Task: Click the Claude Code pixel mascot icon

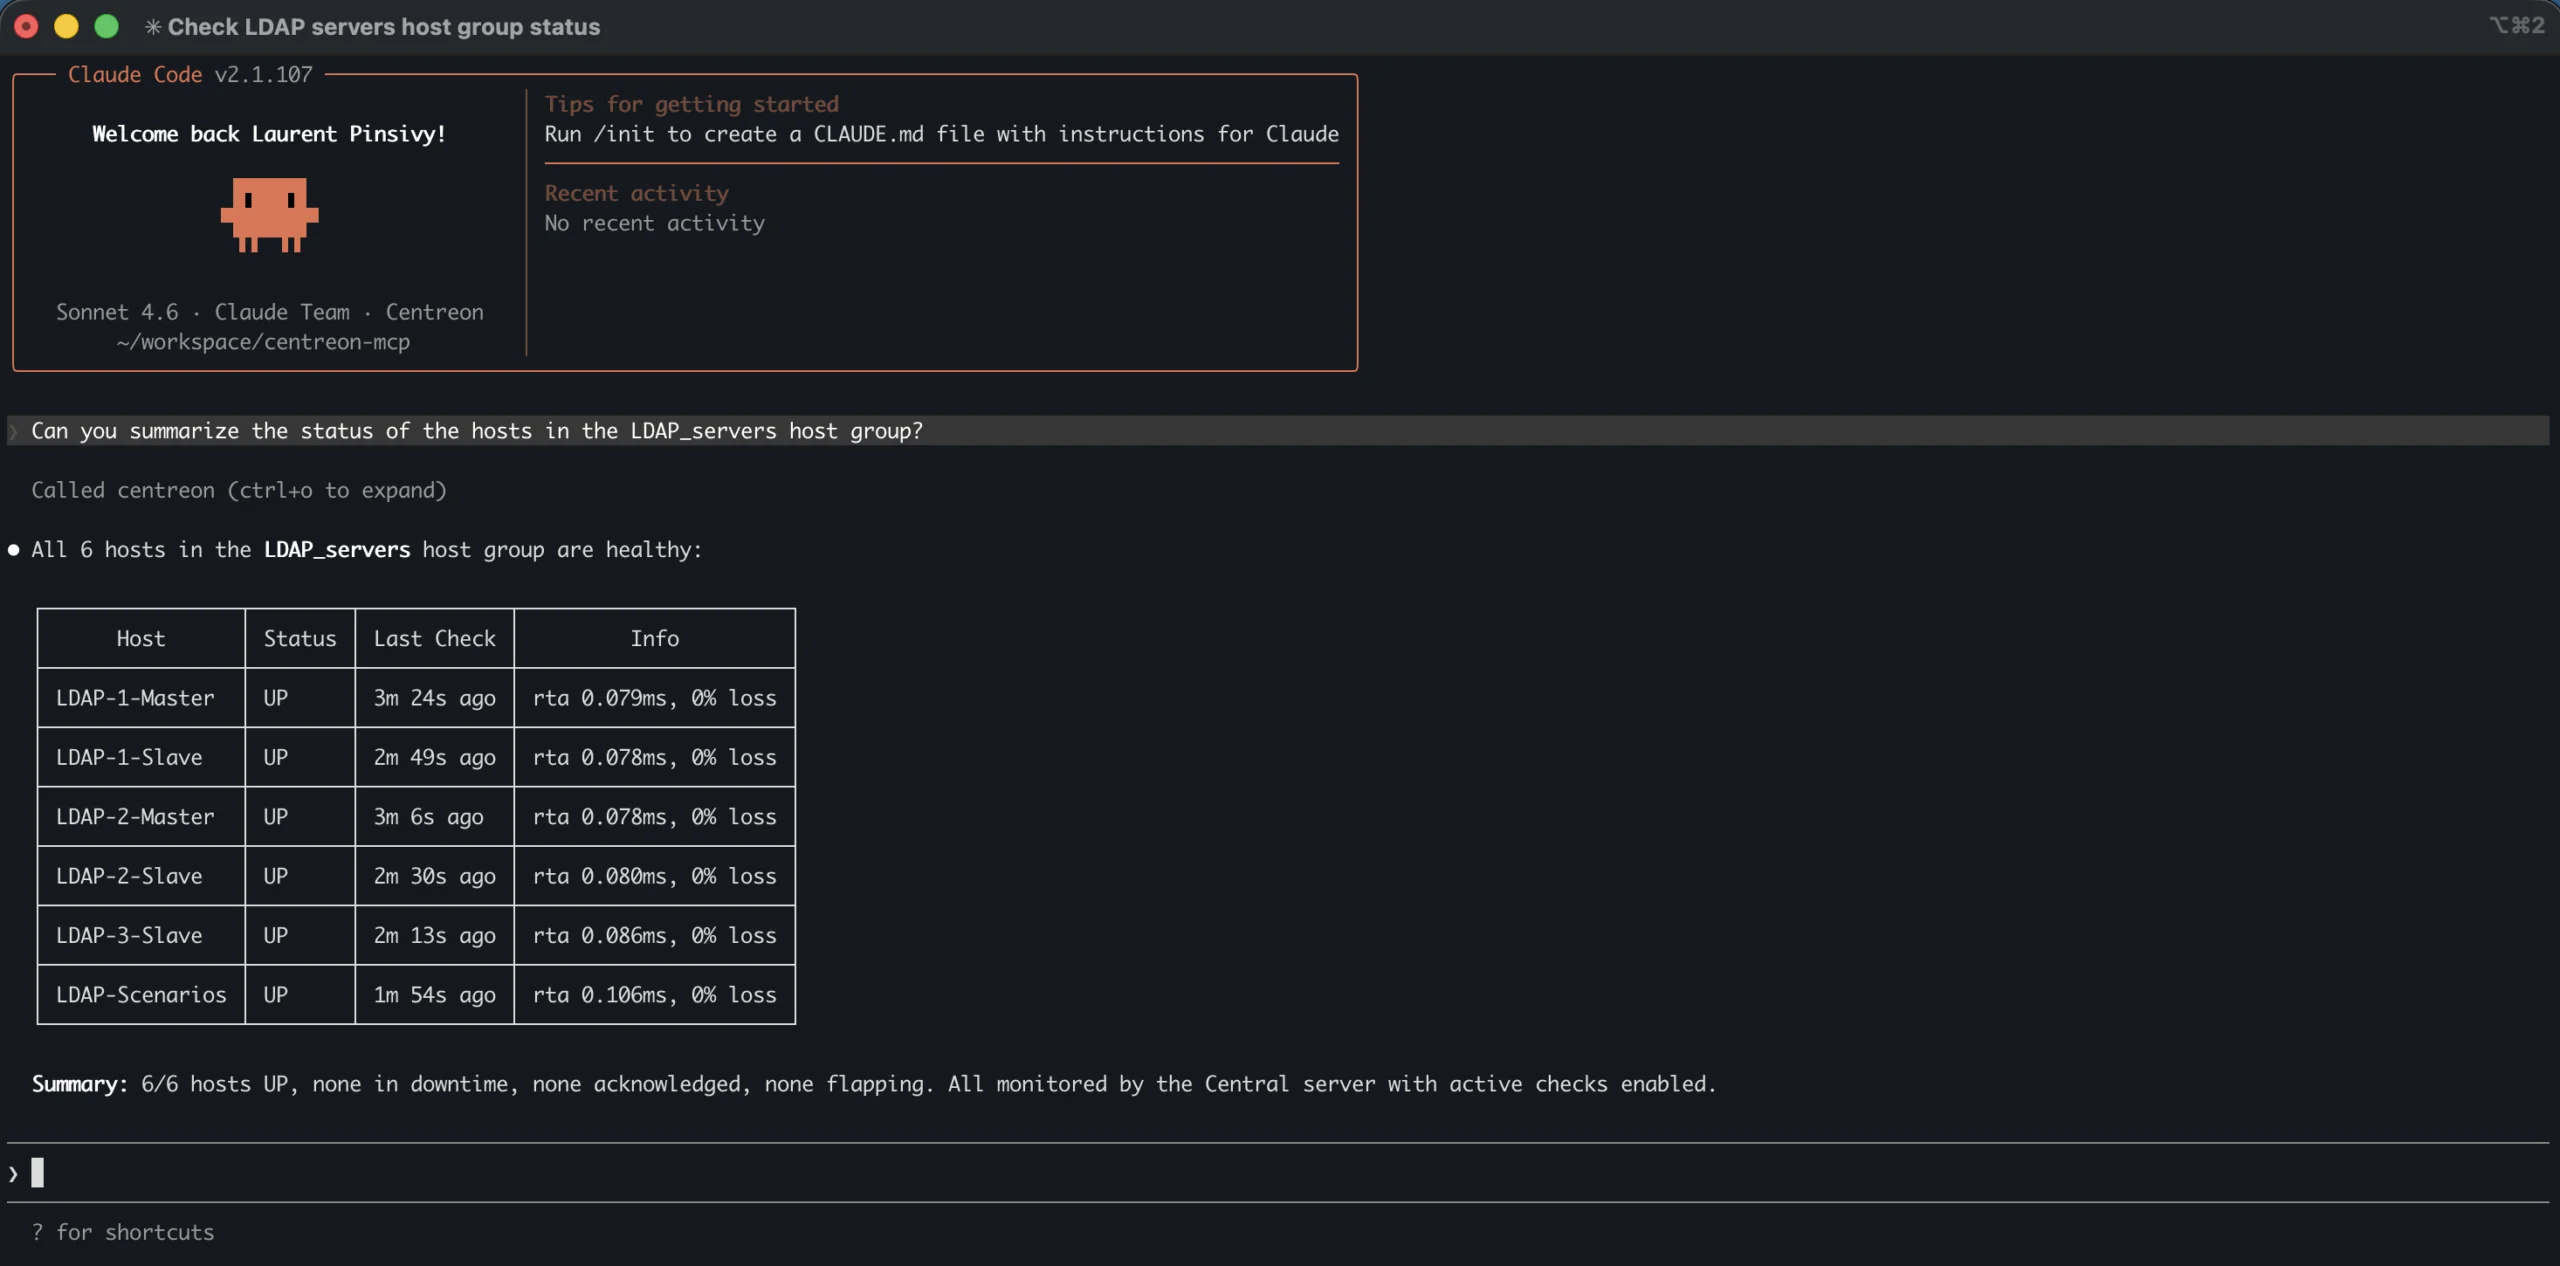Action: [x=269, y=214]
